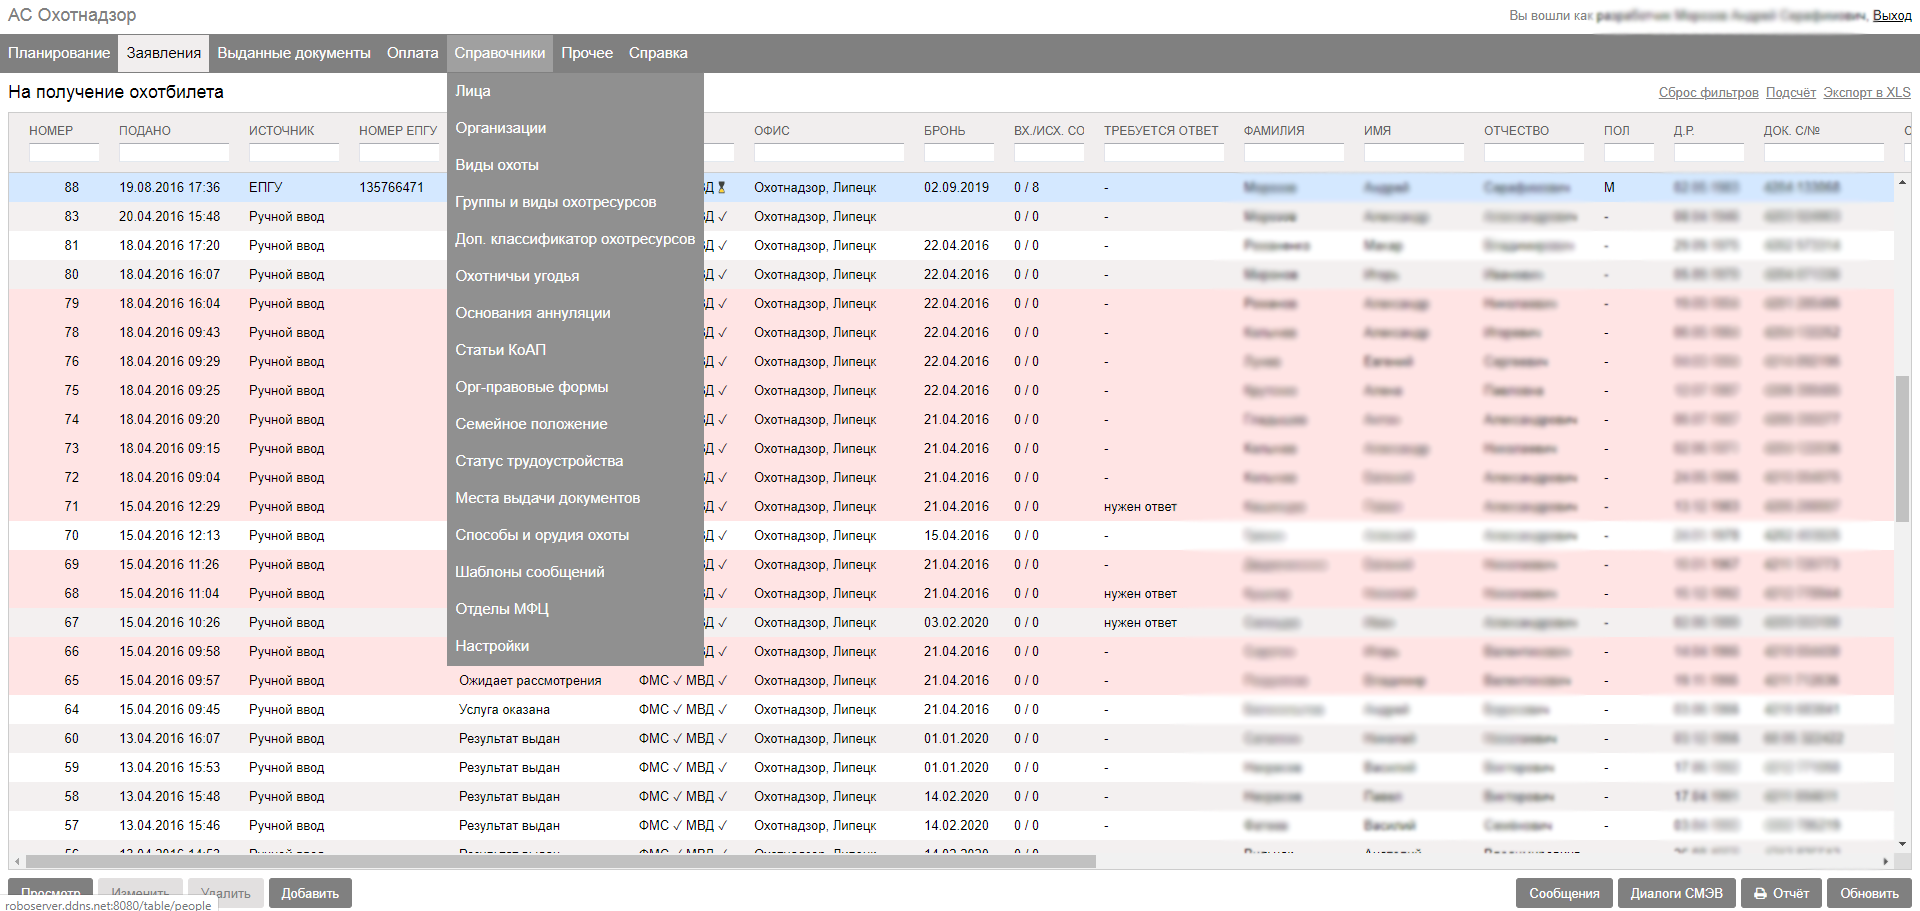This screenshot has height=911, width=1920.
Task: Click the printer icon on Отчёт button
Action: click(x=1760, y=894)
